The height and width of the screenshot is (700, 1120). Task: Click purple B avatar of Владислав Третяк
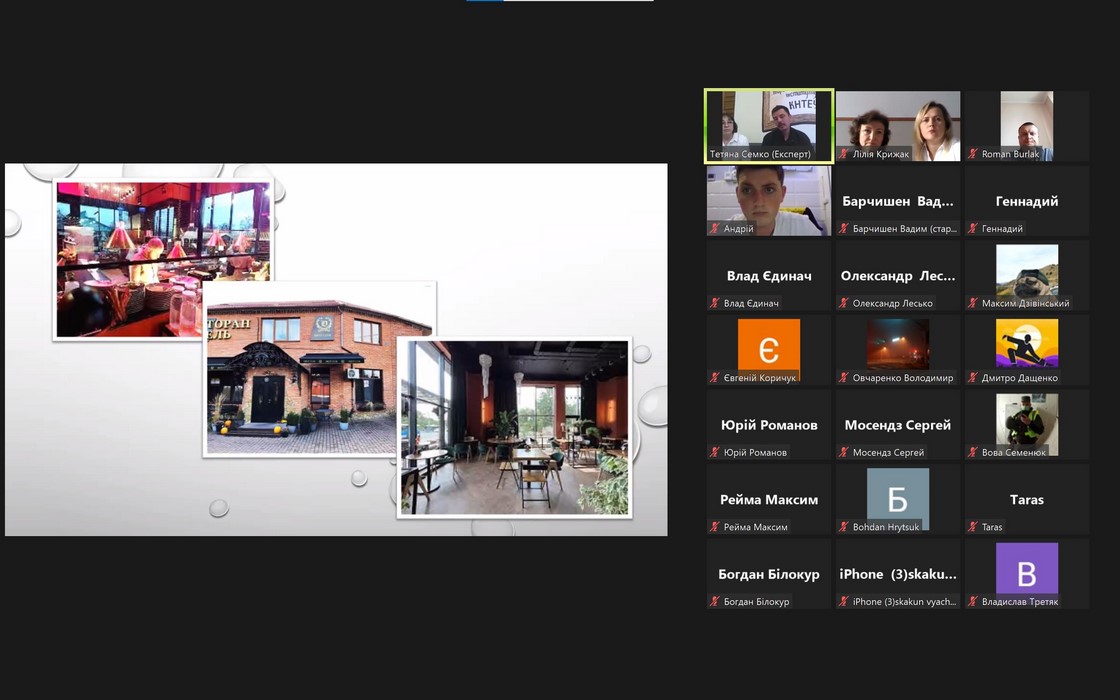(1026, 572)
